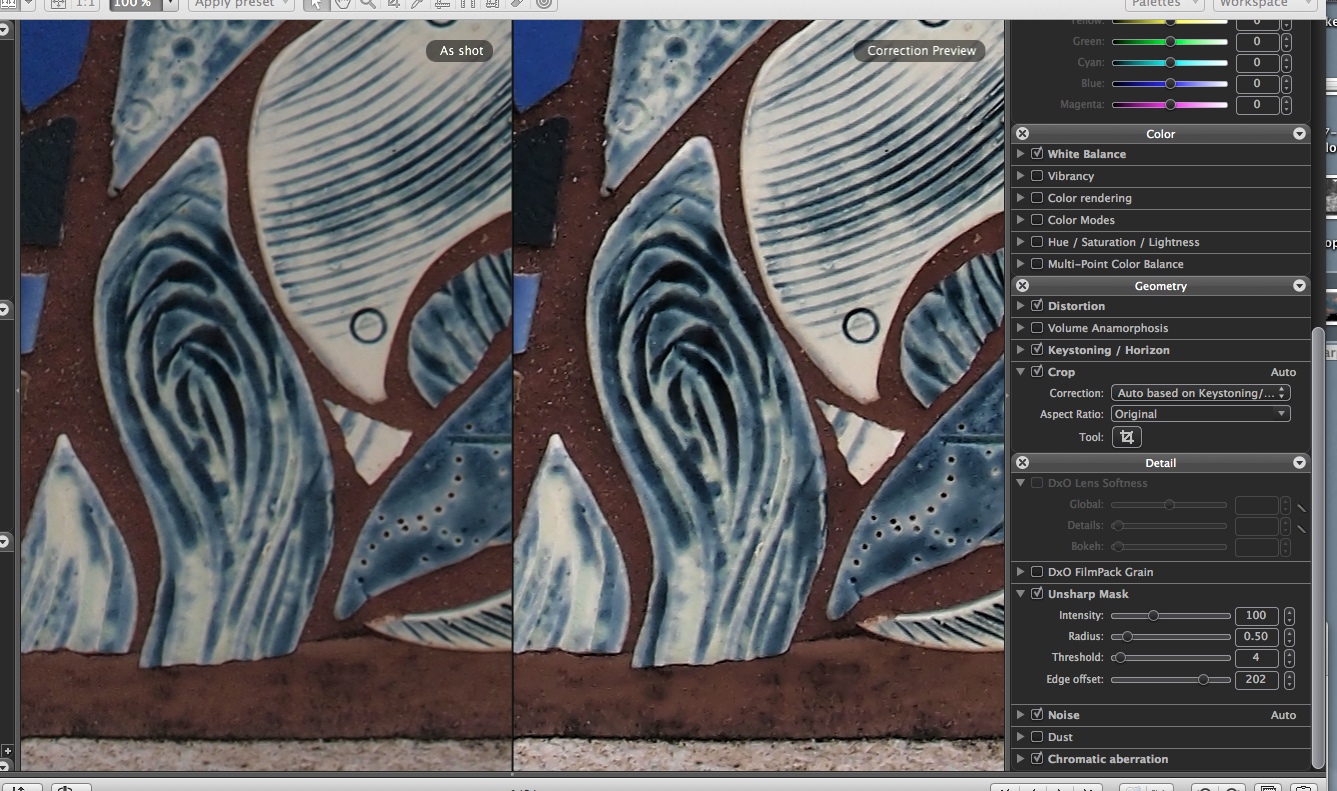Click the crop tool icon button
Viewport: 1337px width, 791px height.
point(1126,437)
